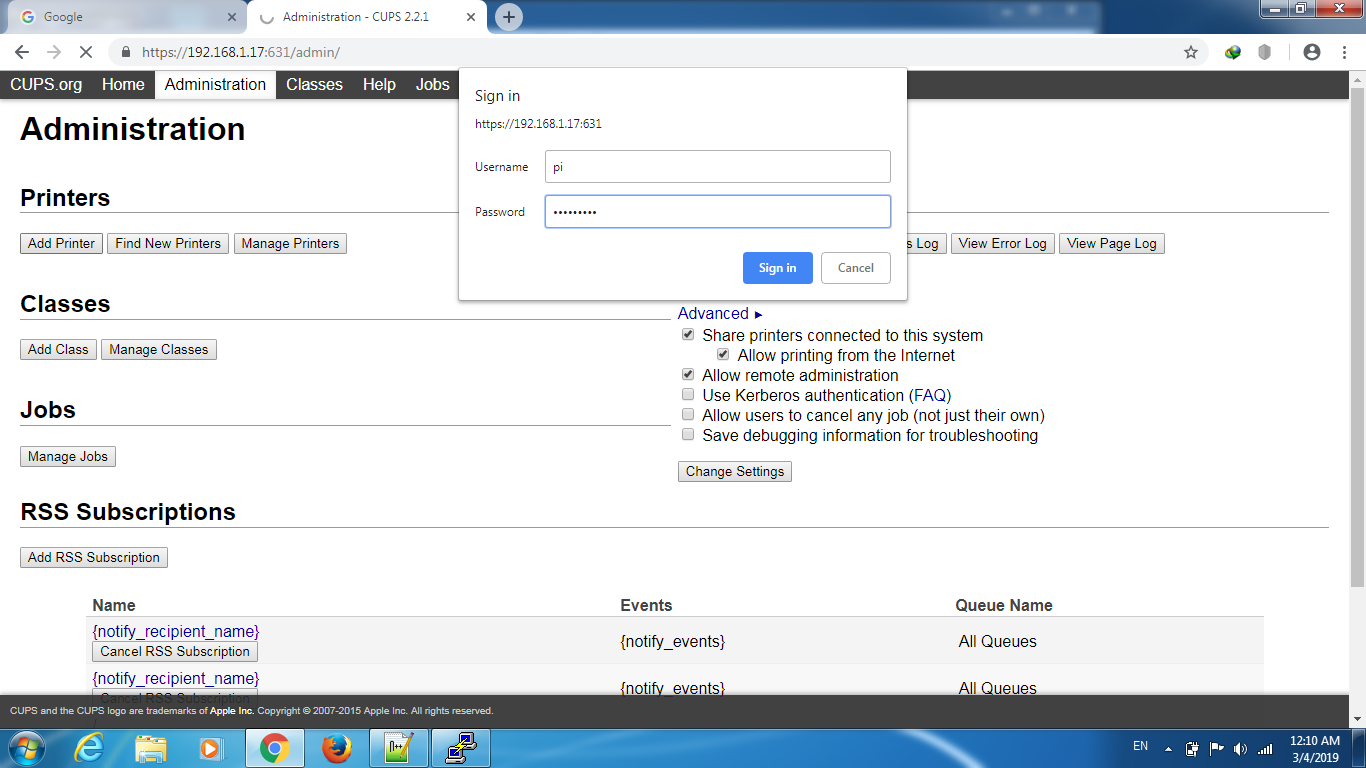This screenshot has width=1366, height=768.
Task: Uncheck Share printers connected to this system
Action: 688,335
